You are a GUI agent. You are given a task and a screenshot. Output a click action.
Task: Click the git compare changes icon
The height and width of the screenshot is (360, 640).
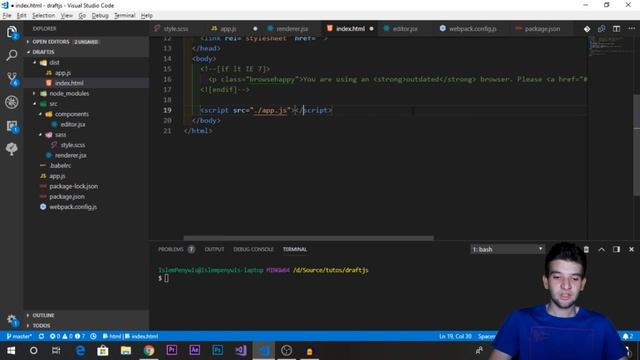(x=587, y=29)
